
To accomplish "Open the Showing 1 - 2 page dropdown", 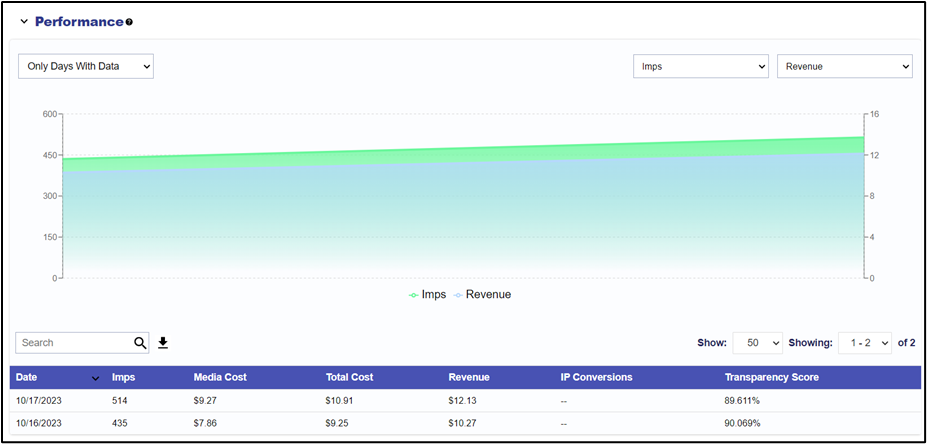I will (865, 343).
